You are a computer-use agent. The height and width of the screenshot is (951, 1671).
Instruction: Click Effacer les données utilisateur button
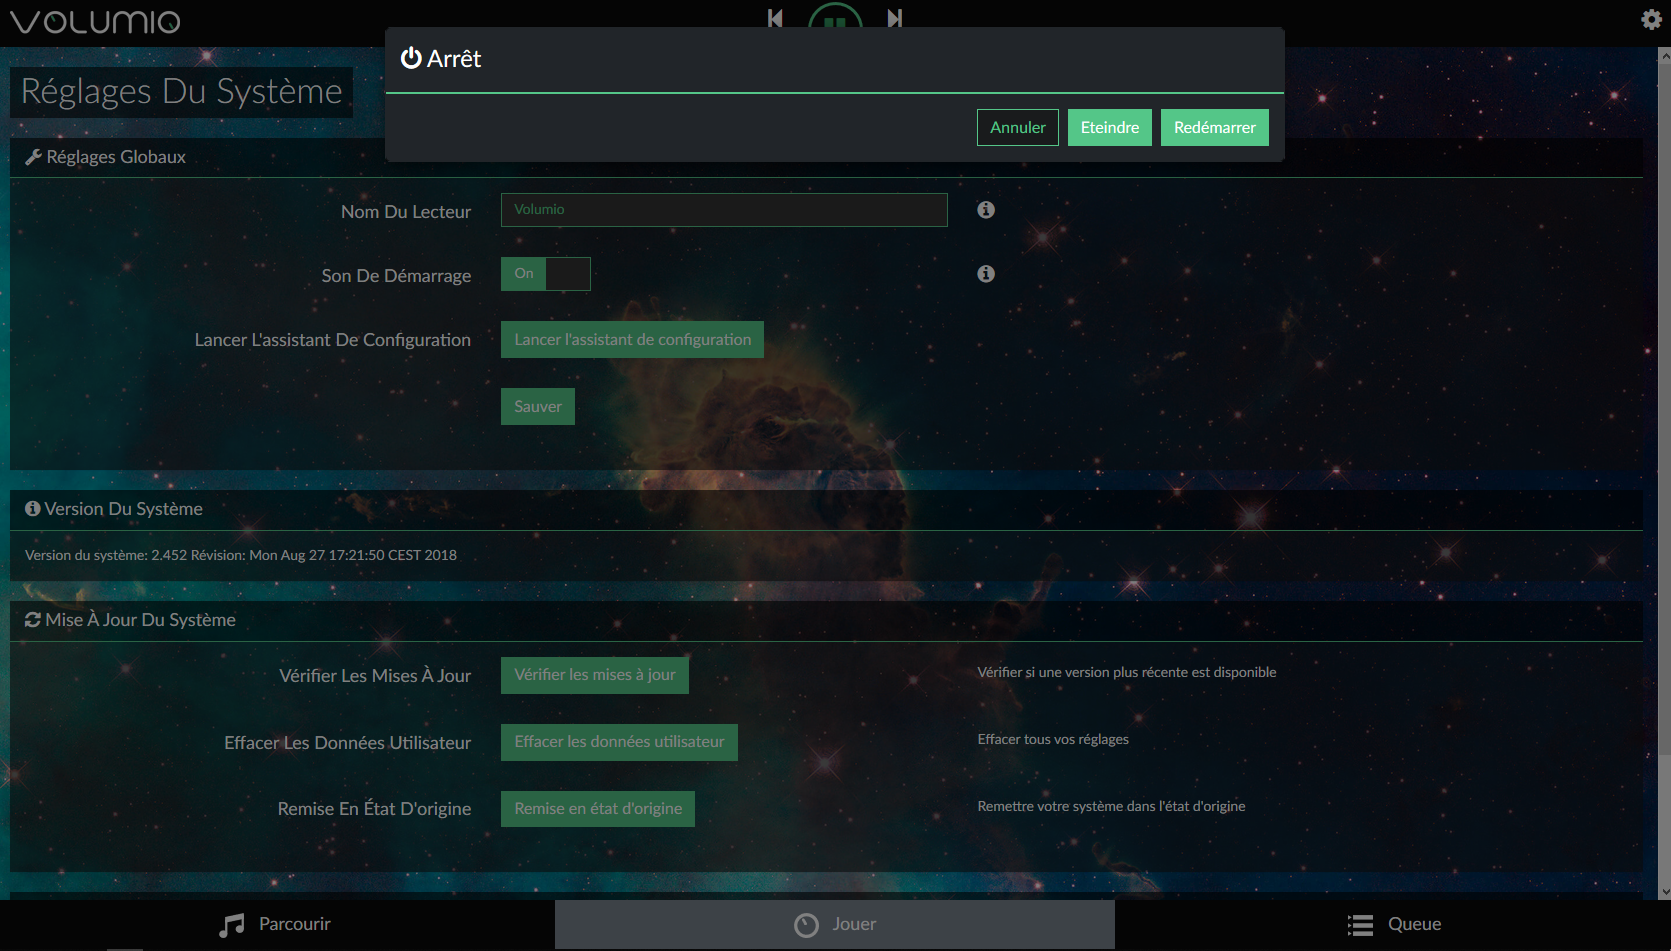coord(619,742)
